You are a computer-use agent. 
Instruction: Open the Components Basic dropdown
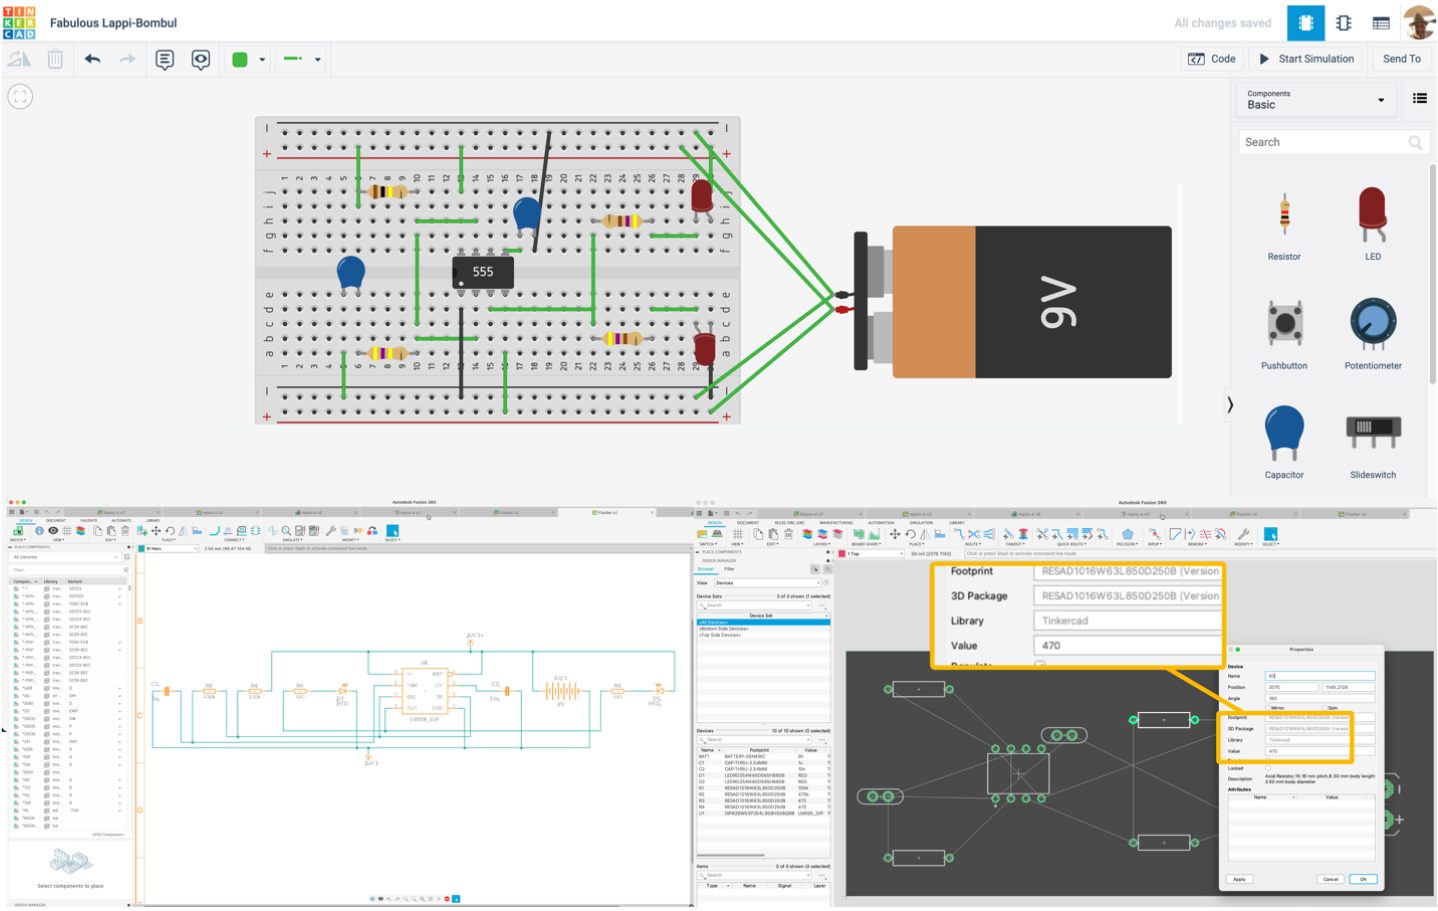click(1315, 99)
